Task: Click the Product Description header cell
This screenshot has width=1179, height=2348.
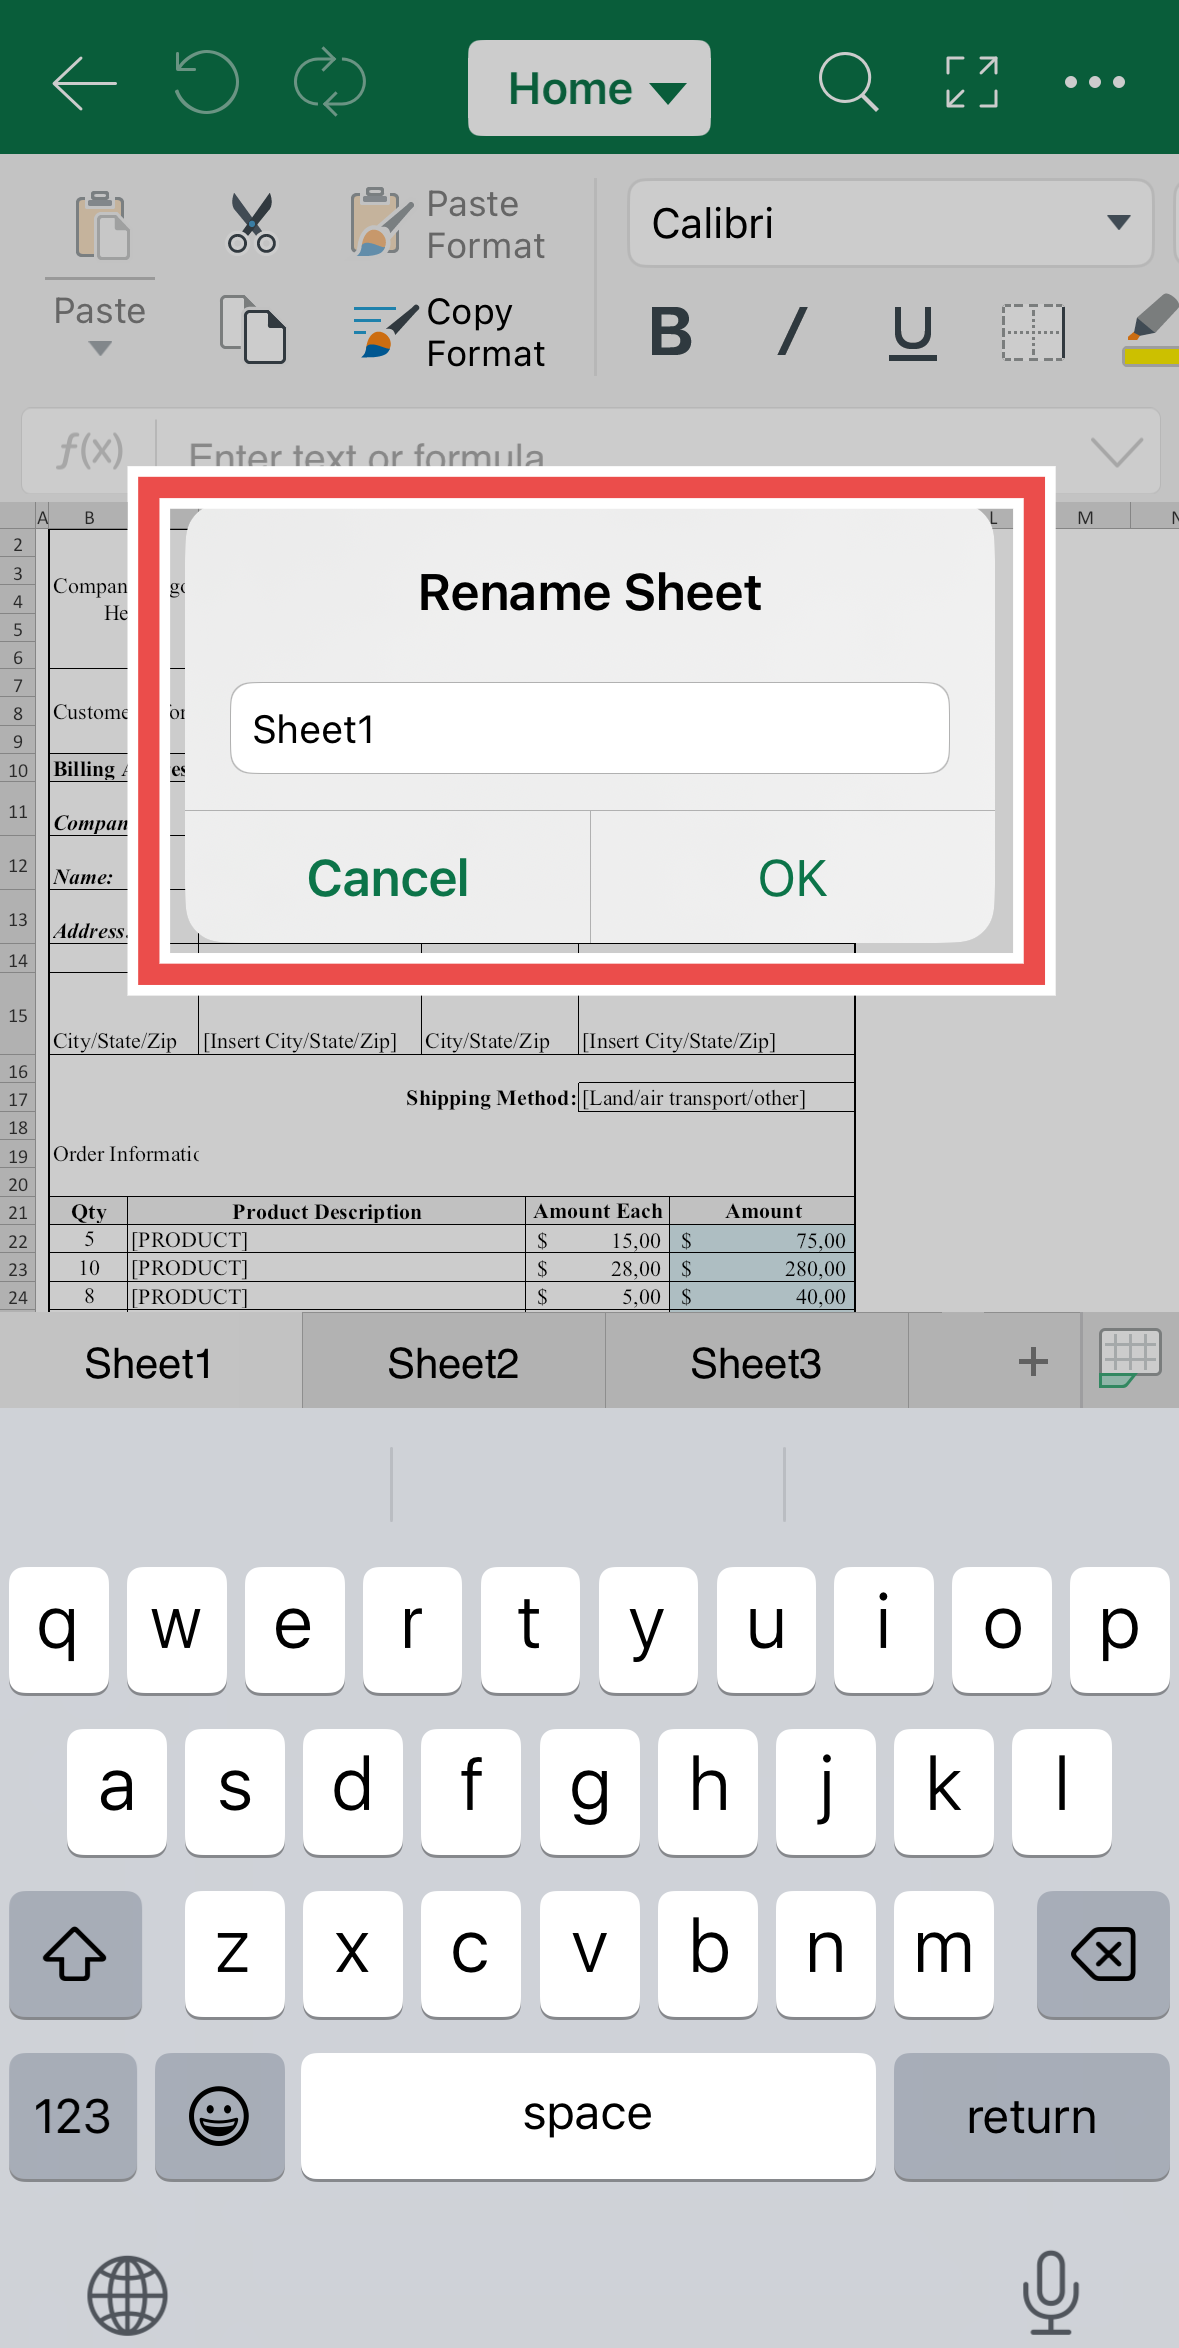Action: [x=327, y=1211]
